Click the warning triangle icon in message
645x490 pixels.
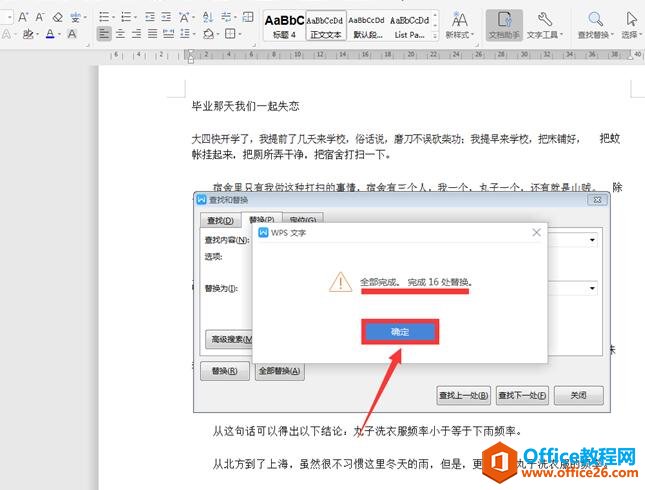tap(340, 282)
